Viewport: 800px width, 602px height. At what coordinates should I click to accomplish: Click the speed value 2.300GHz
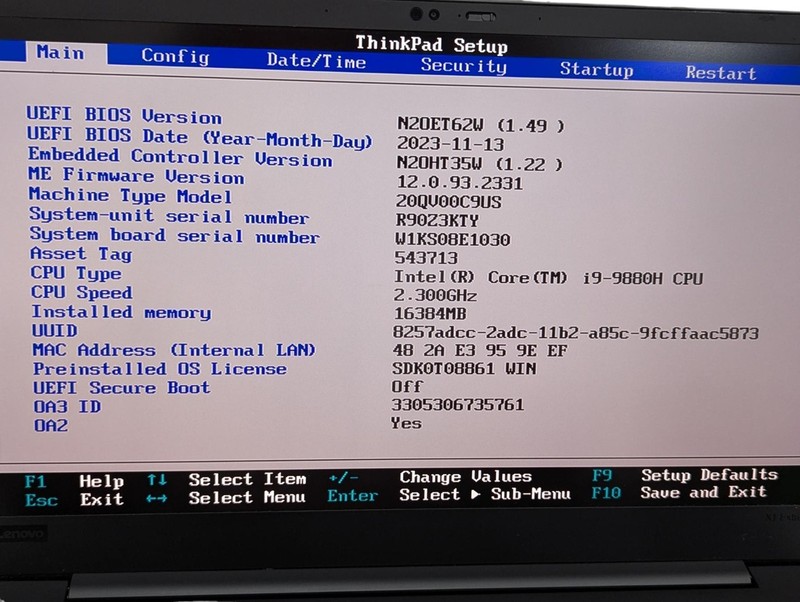tap(435, 295)
